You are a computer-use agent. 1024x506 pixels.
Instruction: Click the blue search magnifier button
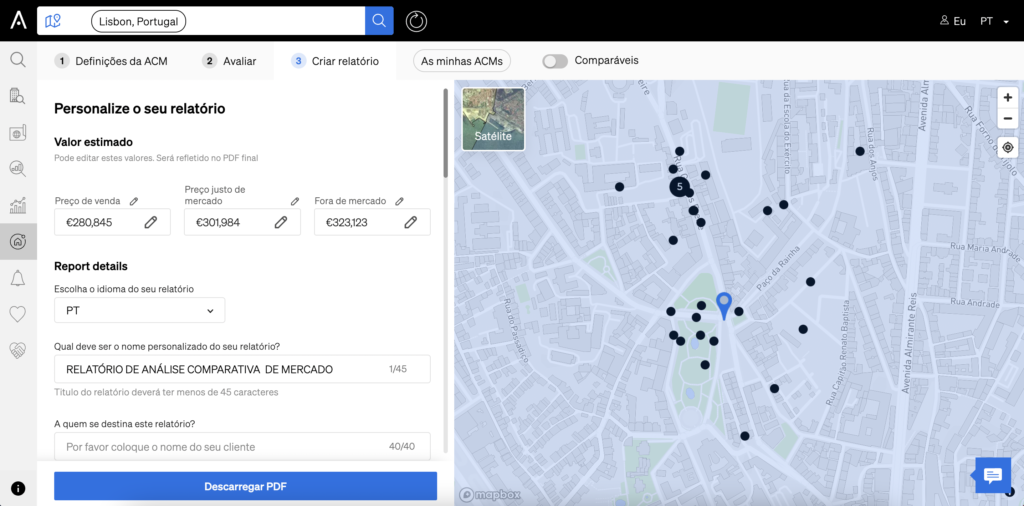379,21
